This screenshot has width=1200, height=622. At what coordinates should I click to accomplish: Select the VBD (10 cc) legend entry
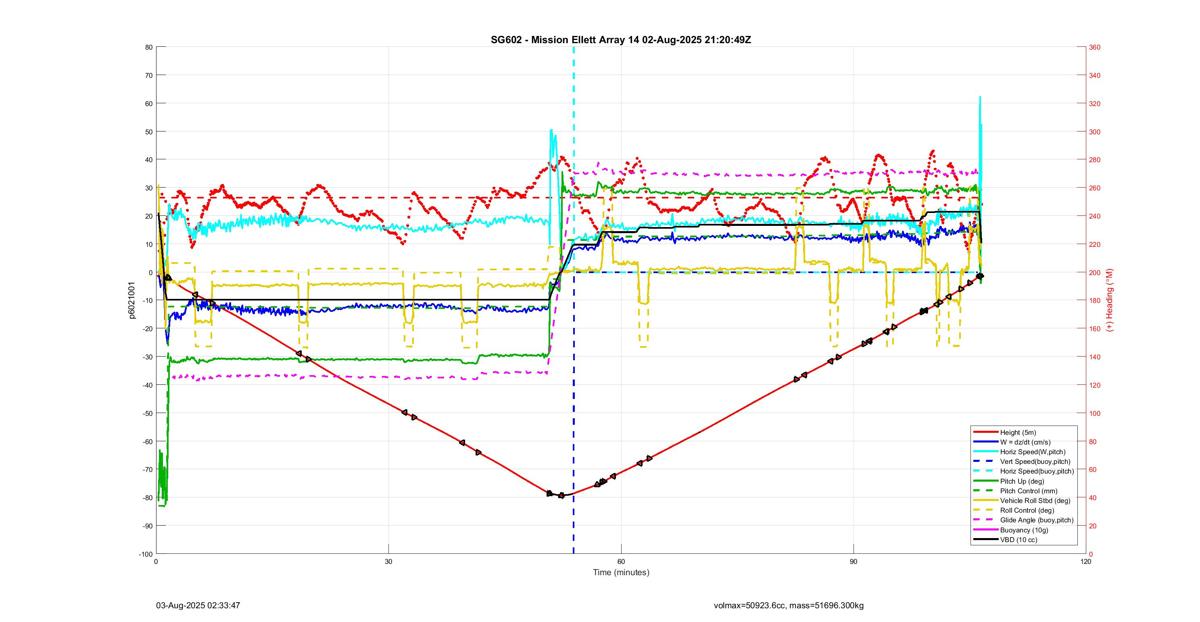tap(1021, 540)
